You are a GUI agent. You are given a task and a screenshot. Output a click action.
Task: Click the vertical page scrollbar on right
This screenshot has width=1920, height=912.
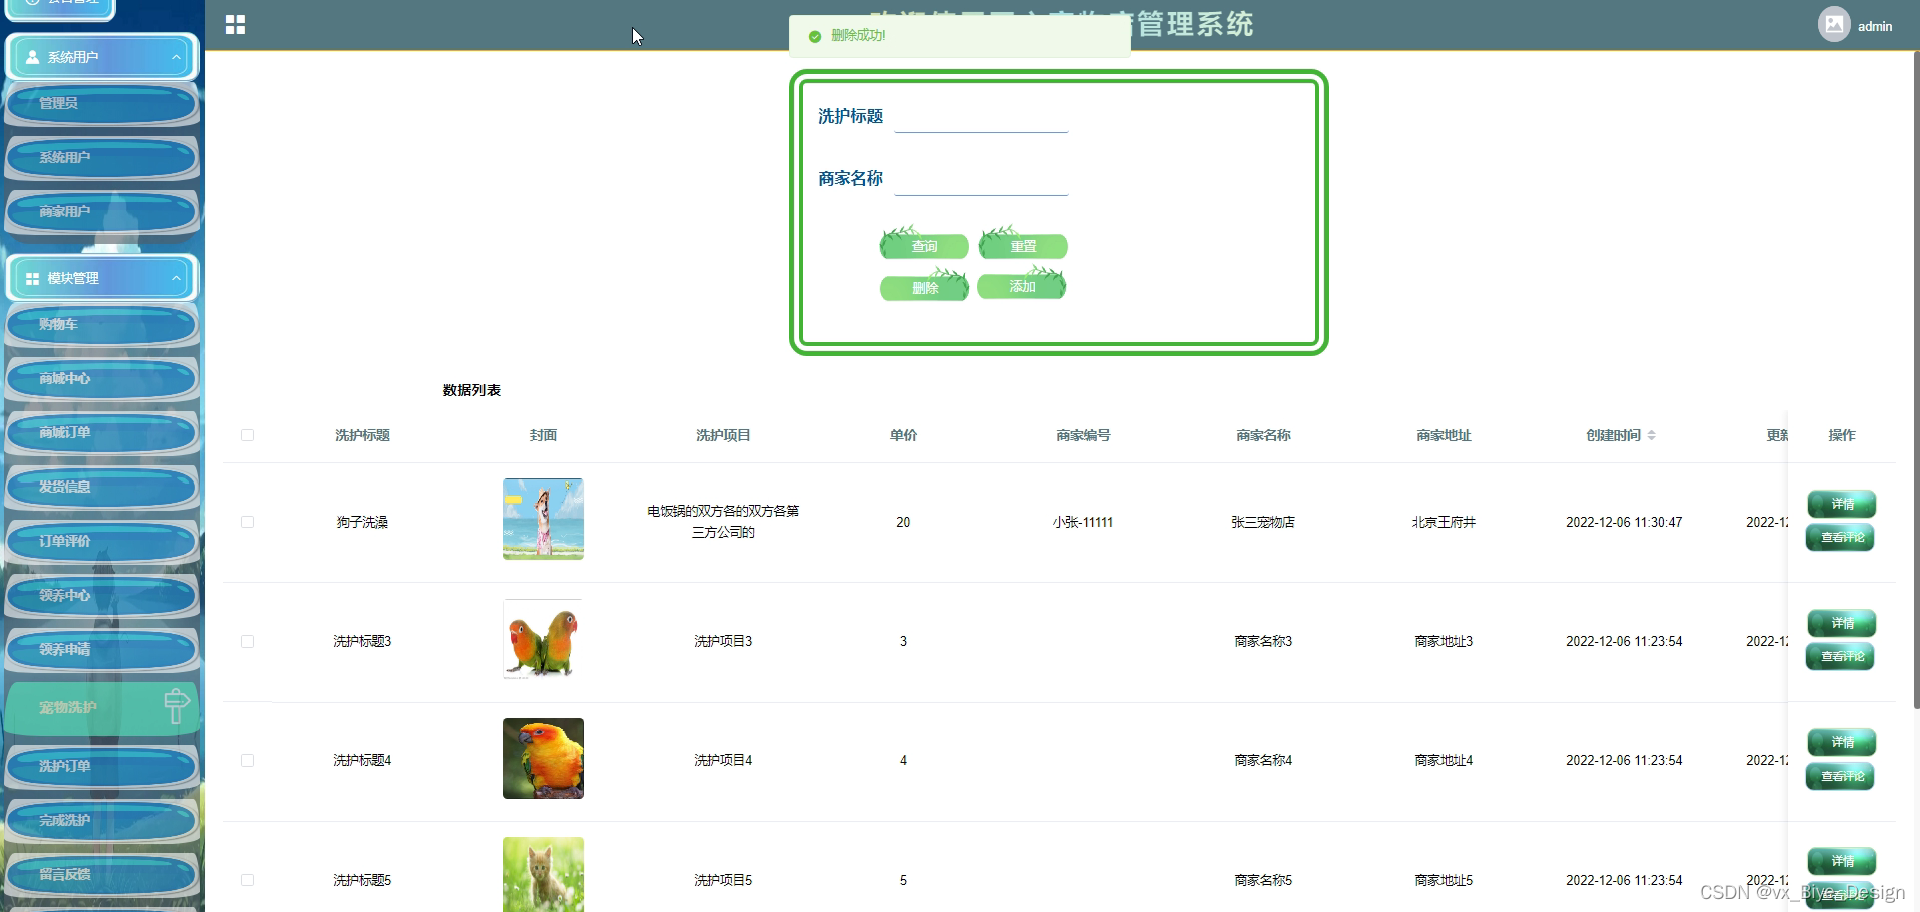(1916, 380)
